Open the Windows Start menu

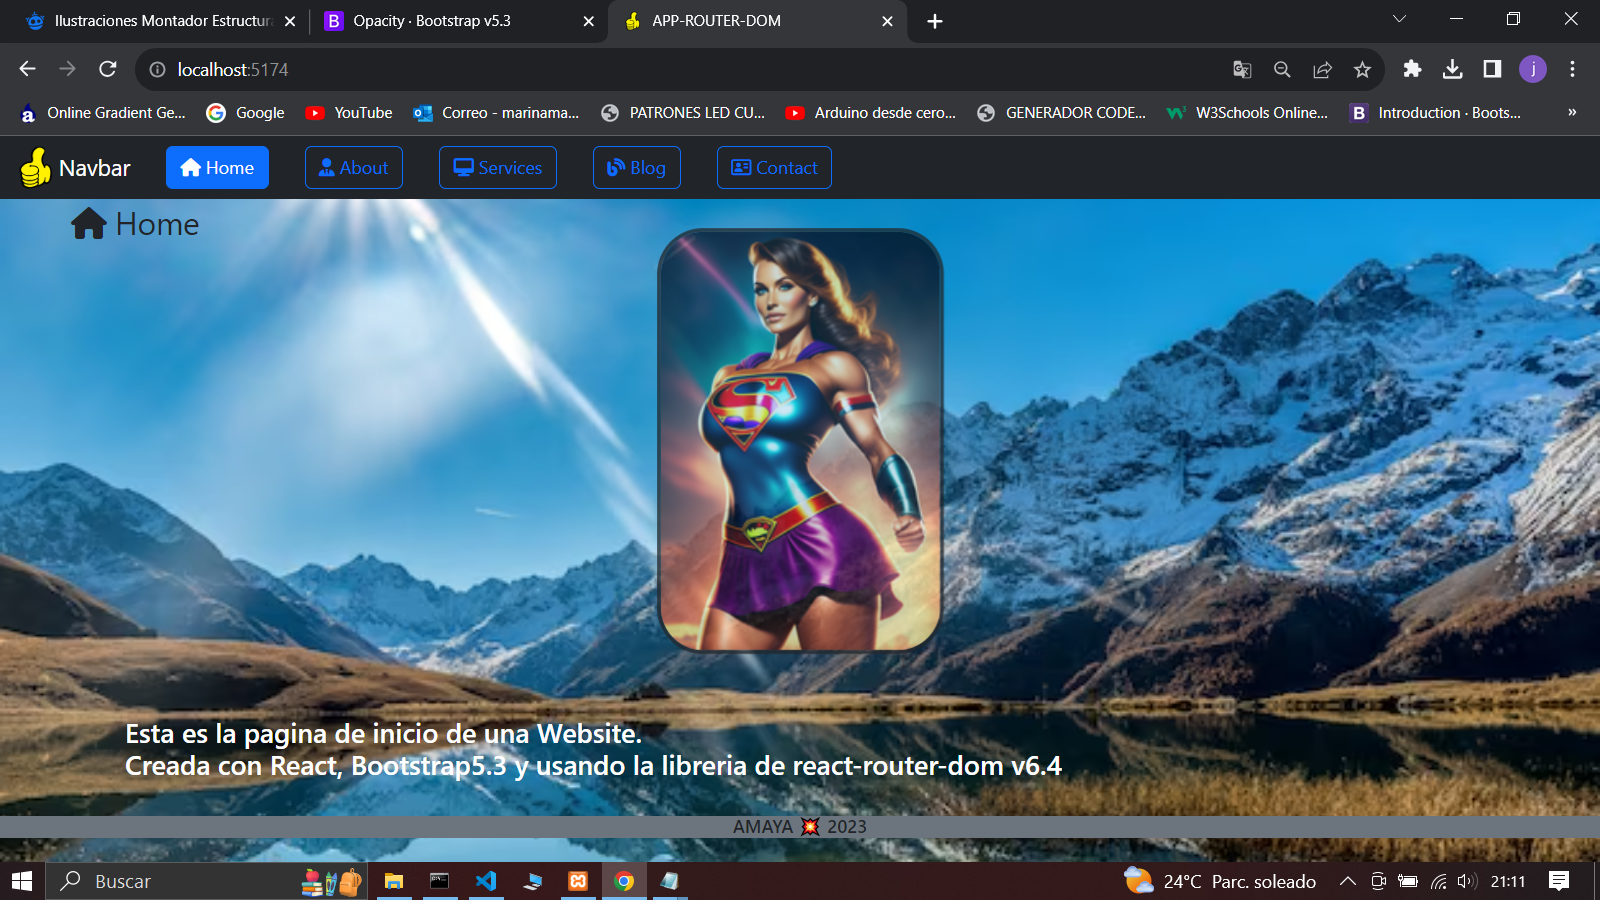click(x=22, y=881)
